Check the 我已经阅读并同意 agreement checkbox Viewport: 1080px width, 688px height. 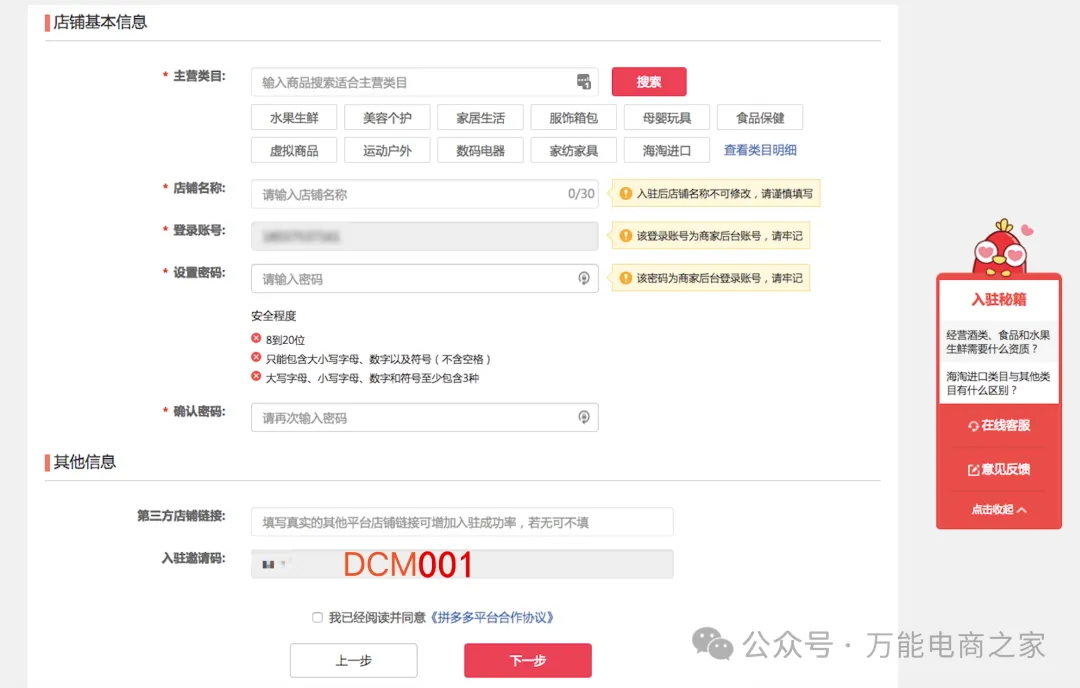(317, 618)
